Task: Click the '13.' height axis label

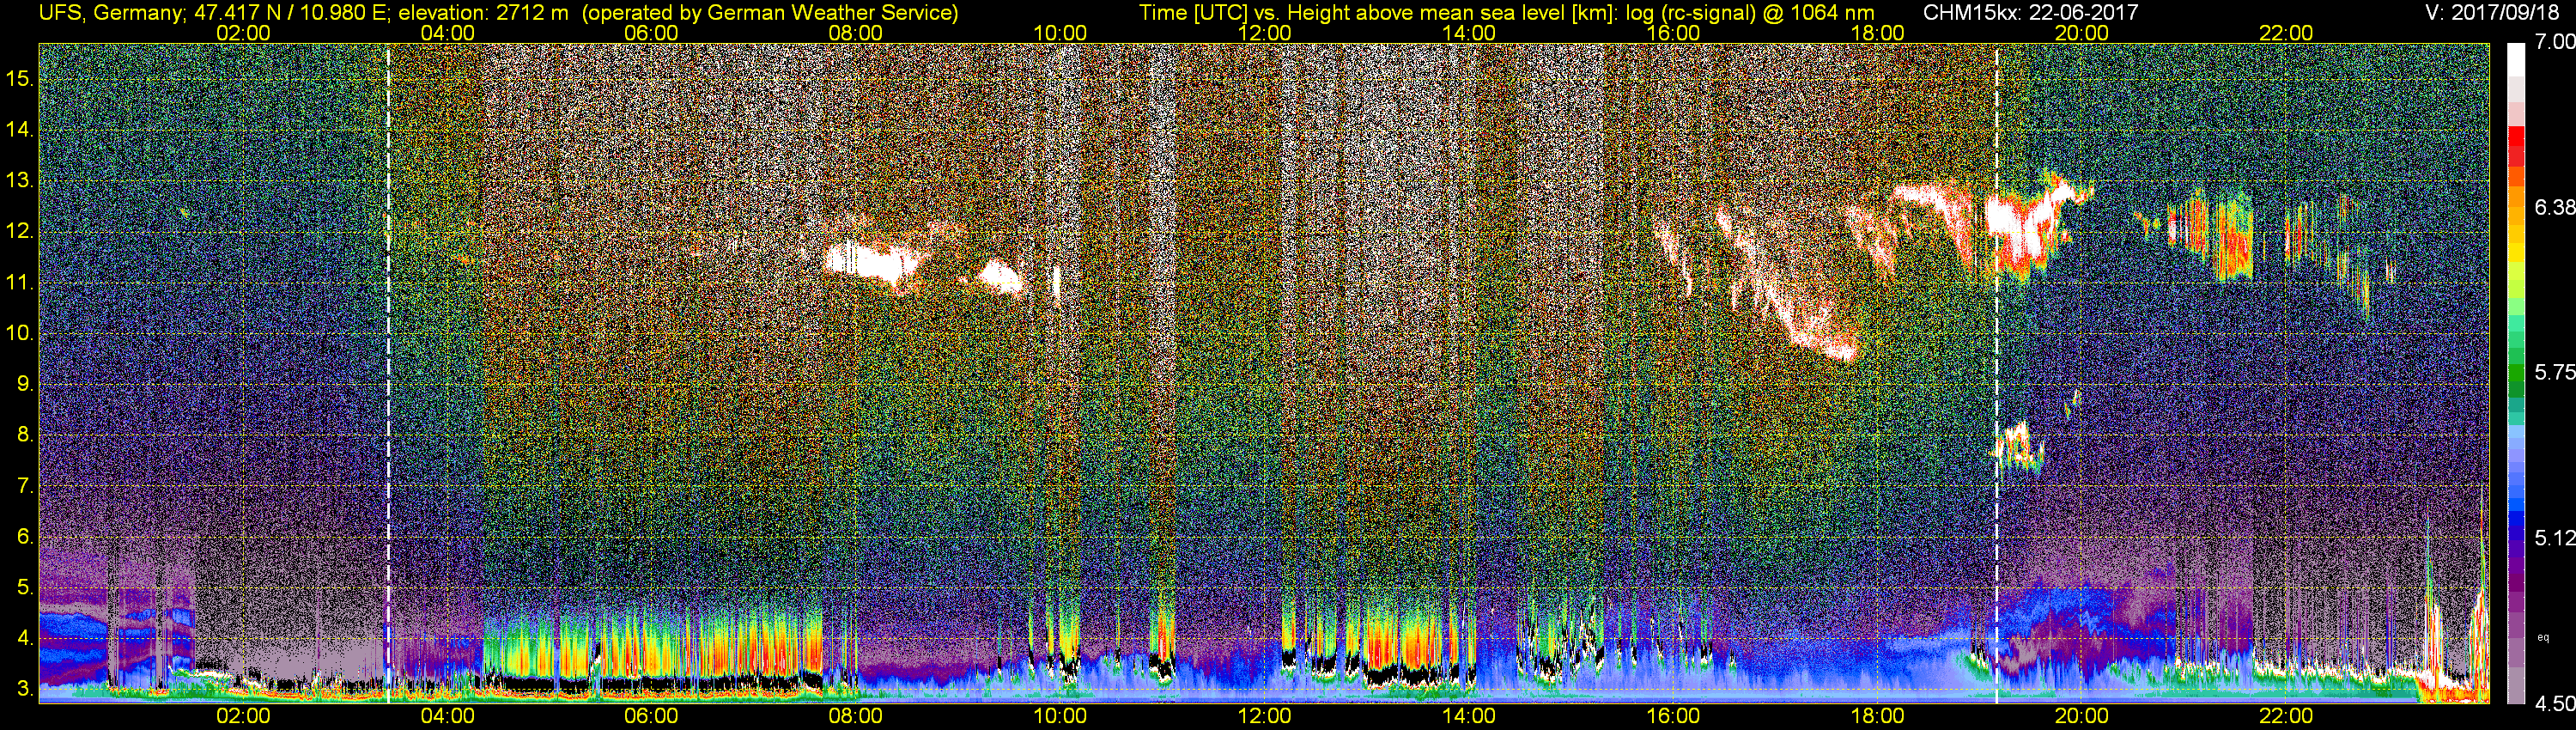Action: tap(19, 180)
